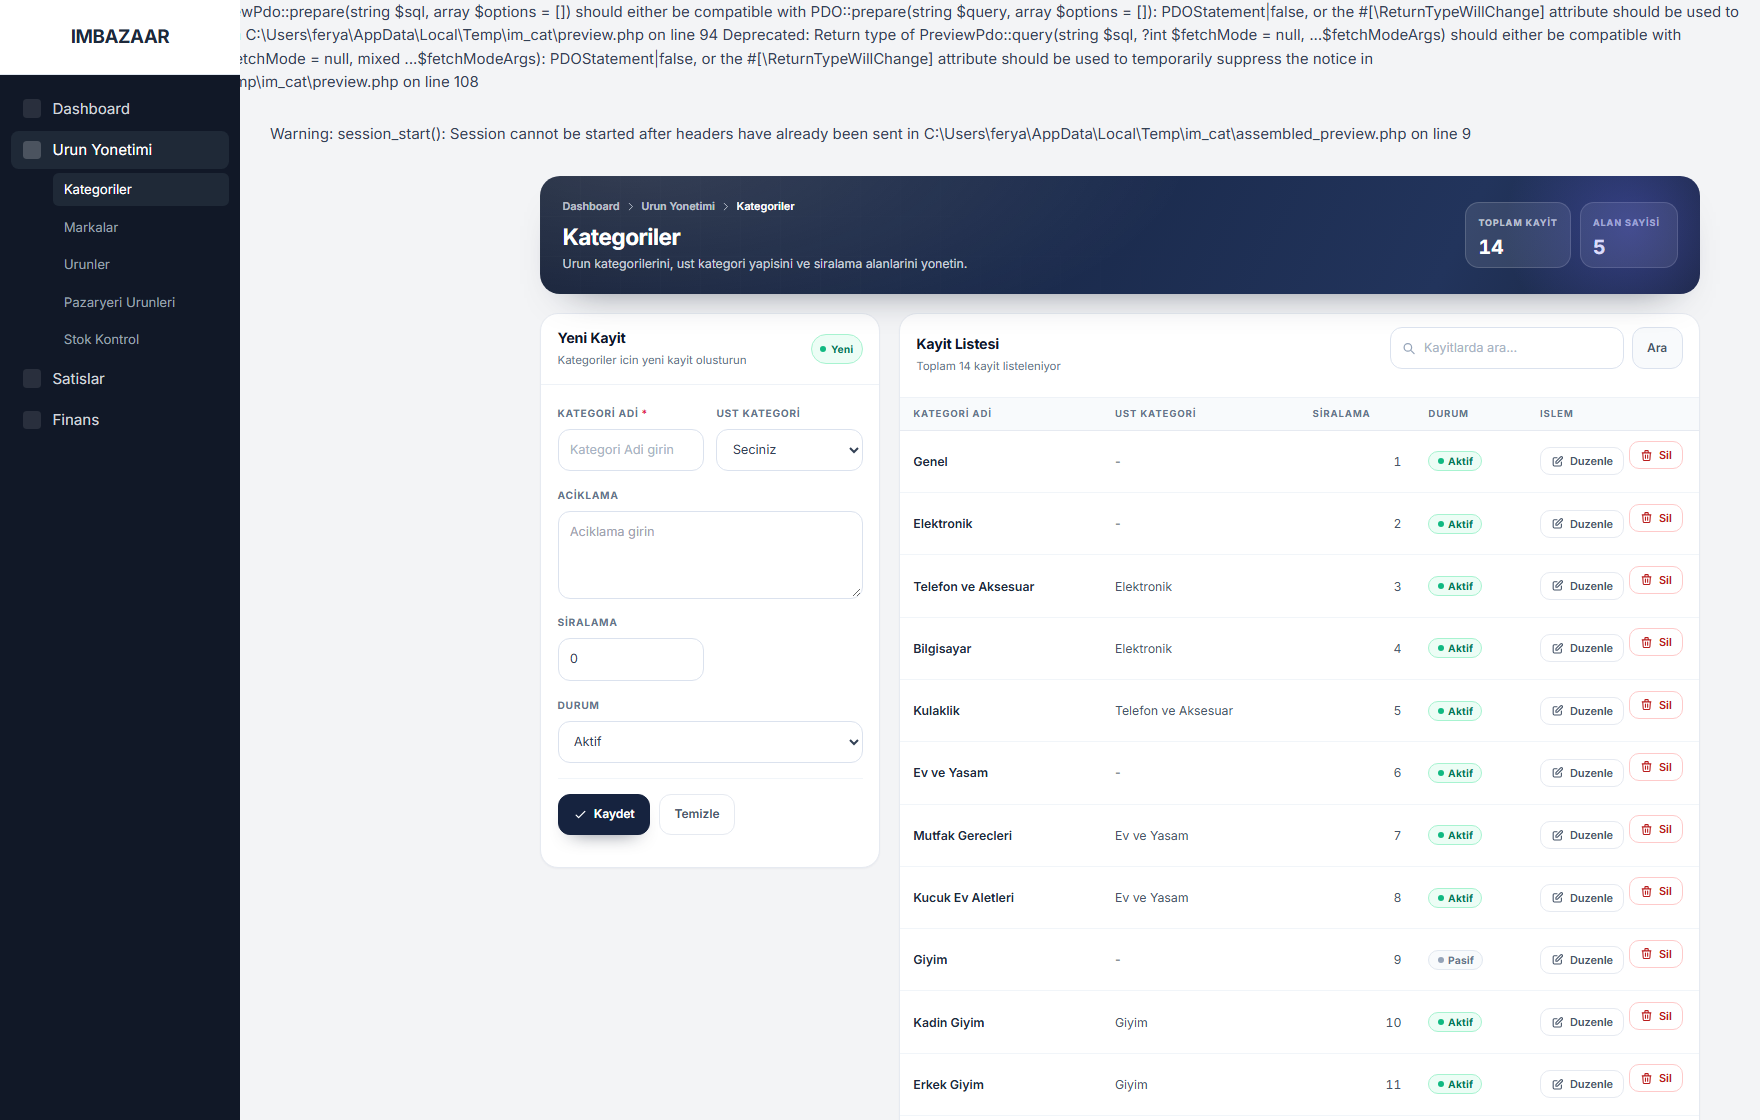Click the Urun Yonetimi sidebar icon

coord(32,150)
